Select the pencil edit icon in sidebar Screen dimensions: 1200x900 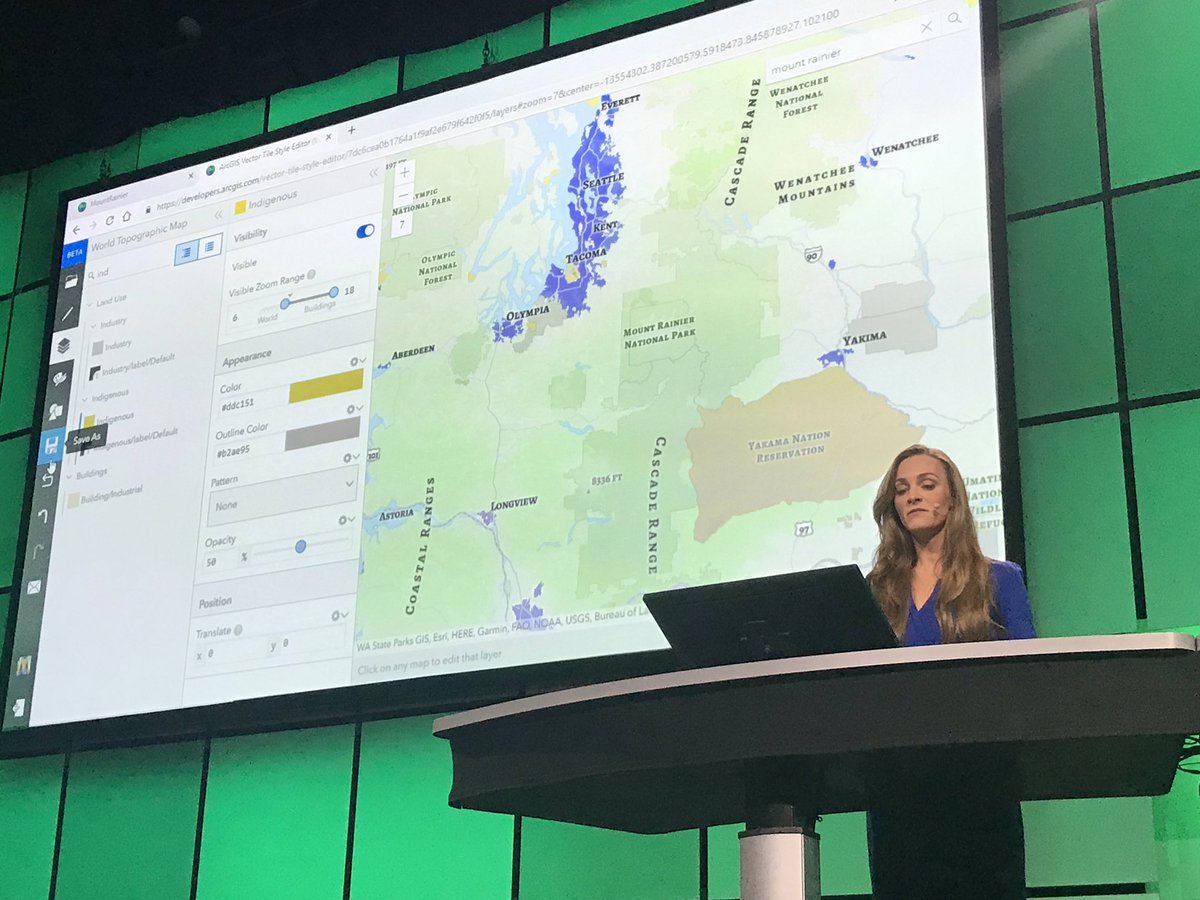pyautogui.click(x=67, y=314)
